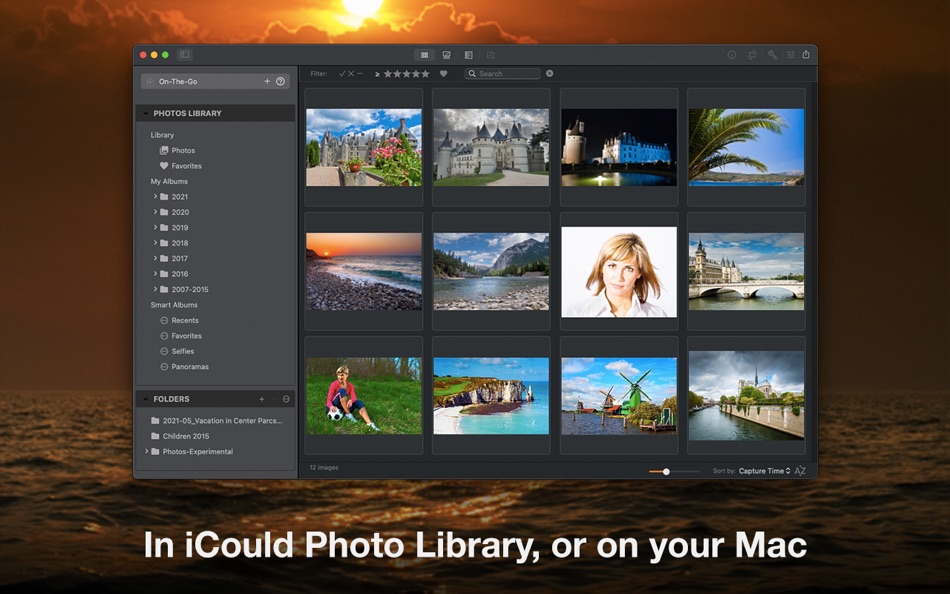Toggle the checkmark filter in the Filter bar
The image size is (950, 594).
343,73
